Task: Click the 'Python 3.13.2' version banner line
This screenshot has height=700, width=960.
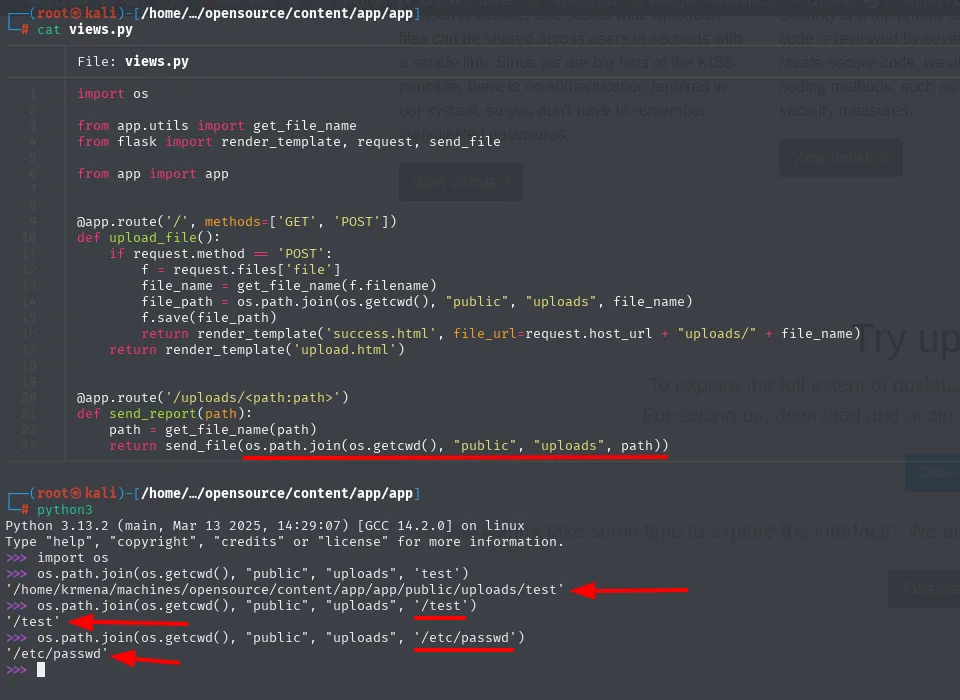Action: [265, 525]
